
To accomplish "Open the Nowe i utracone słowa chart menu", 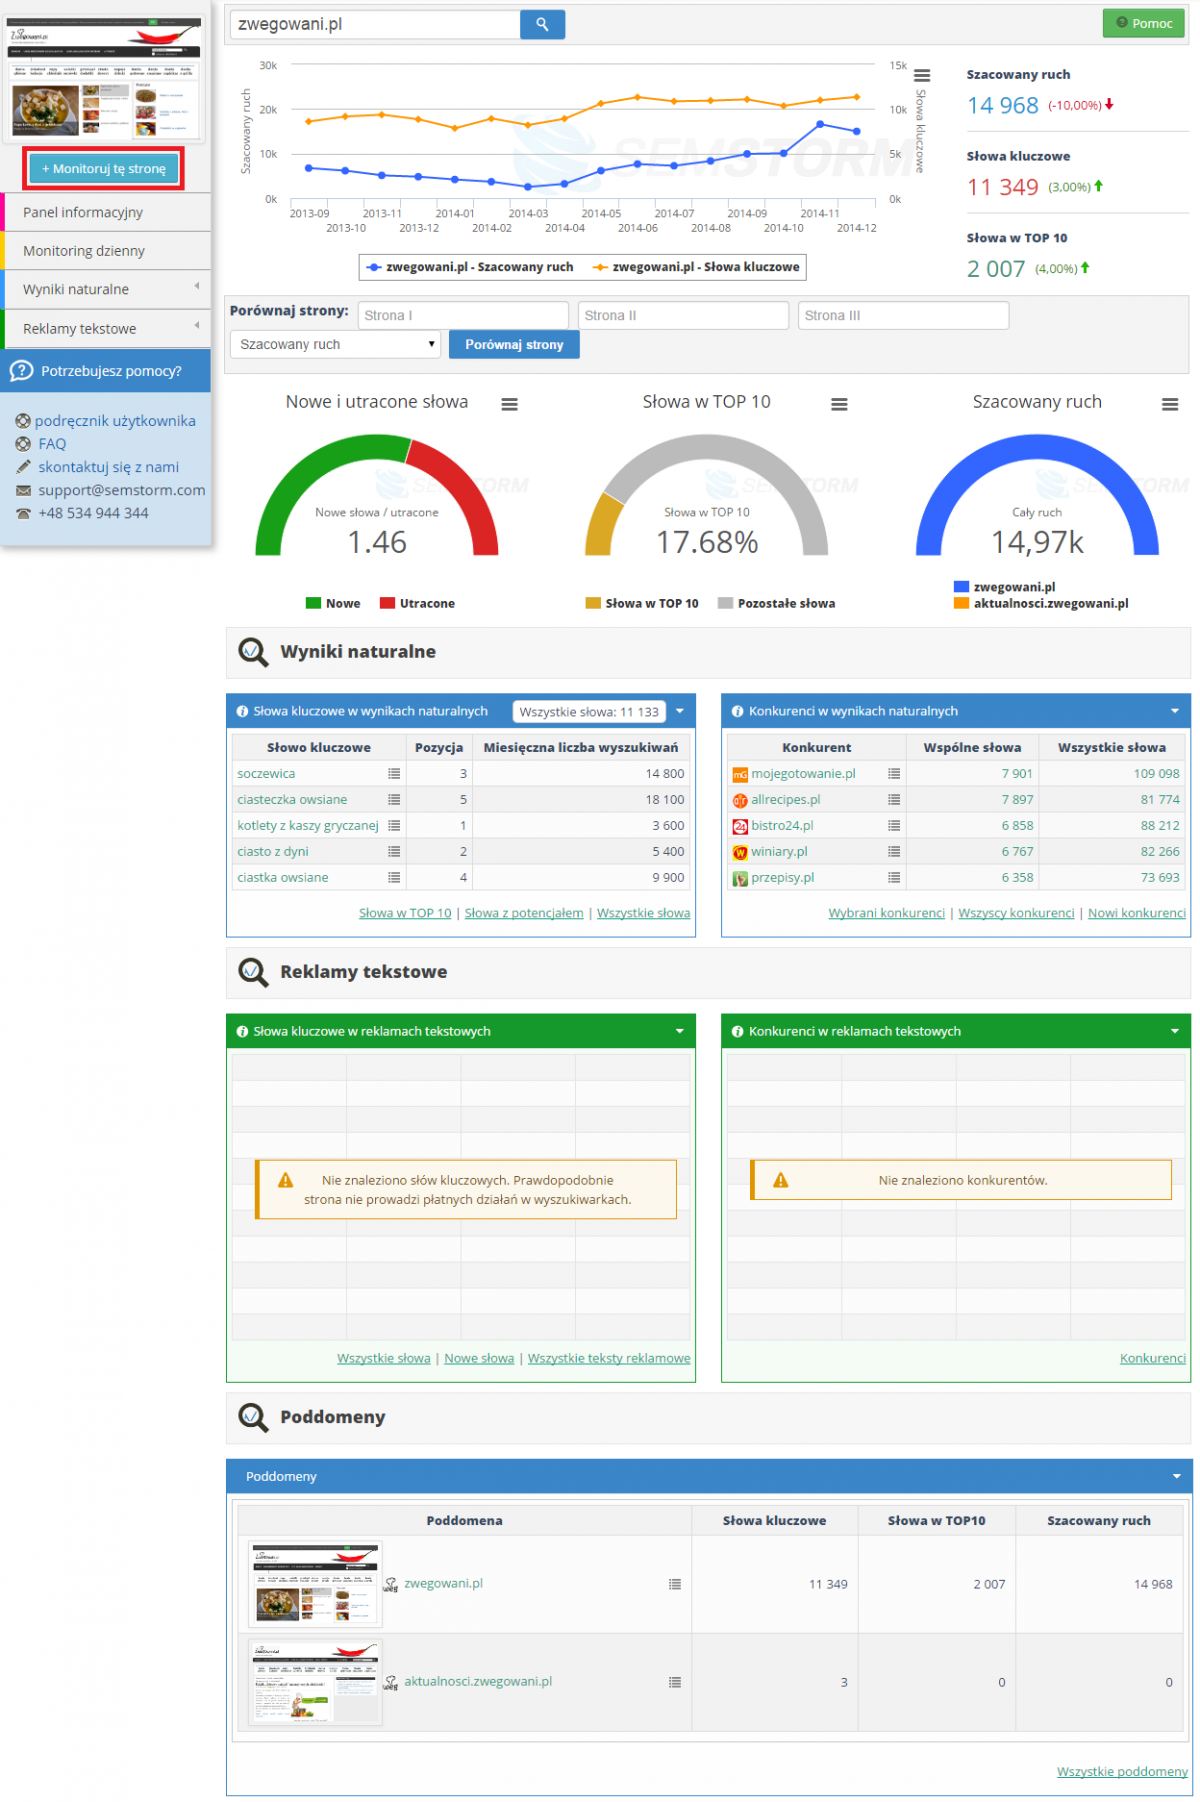I will point(510,404).
